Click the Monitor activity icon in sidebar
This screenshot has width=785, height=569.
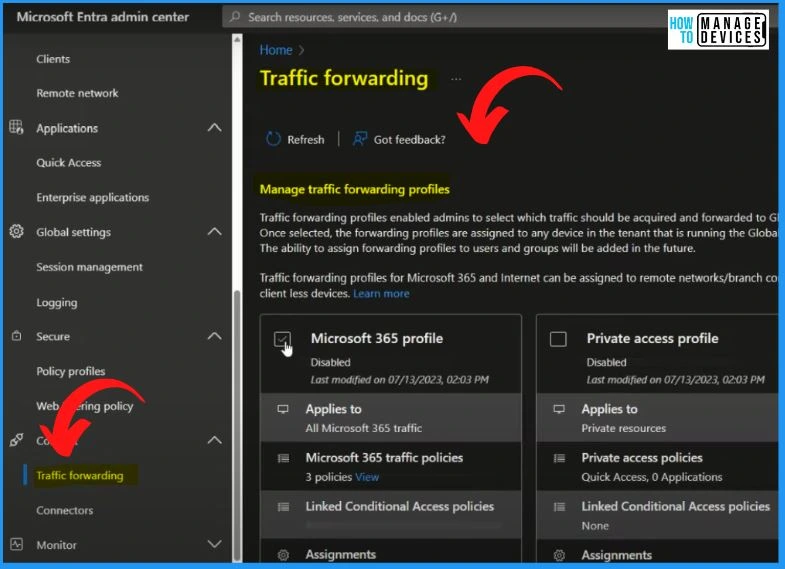(x=16, y=544)
